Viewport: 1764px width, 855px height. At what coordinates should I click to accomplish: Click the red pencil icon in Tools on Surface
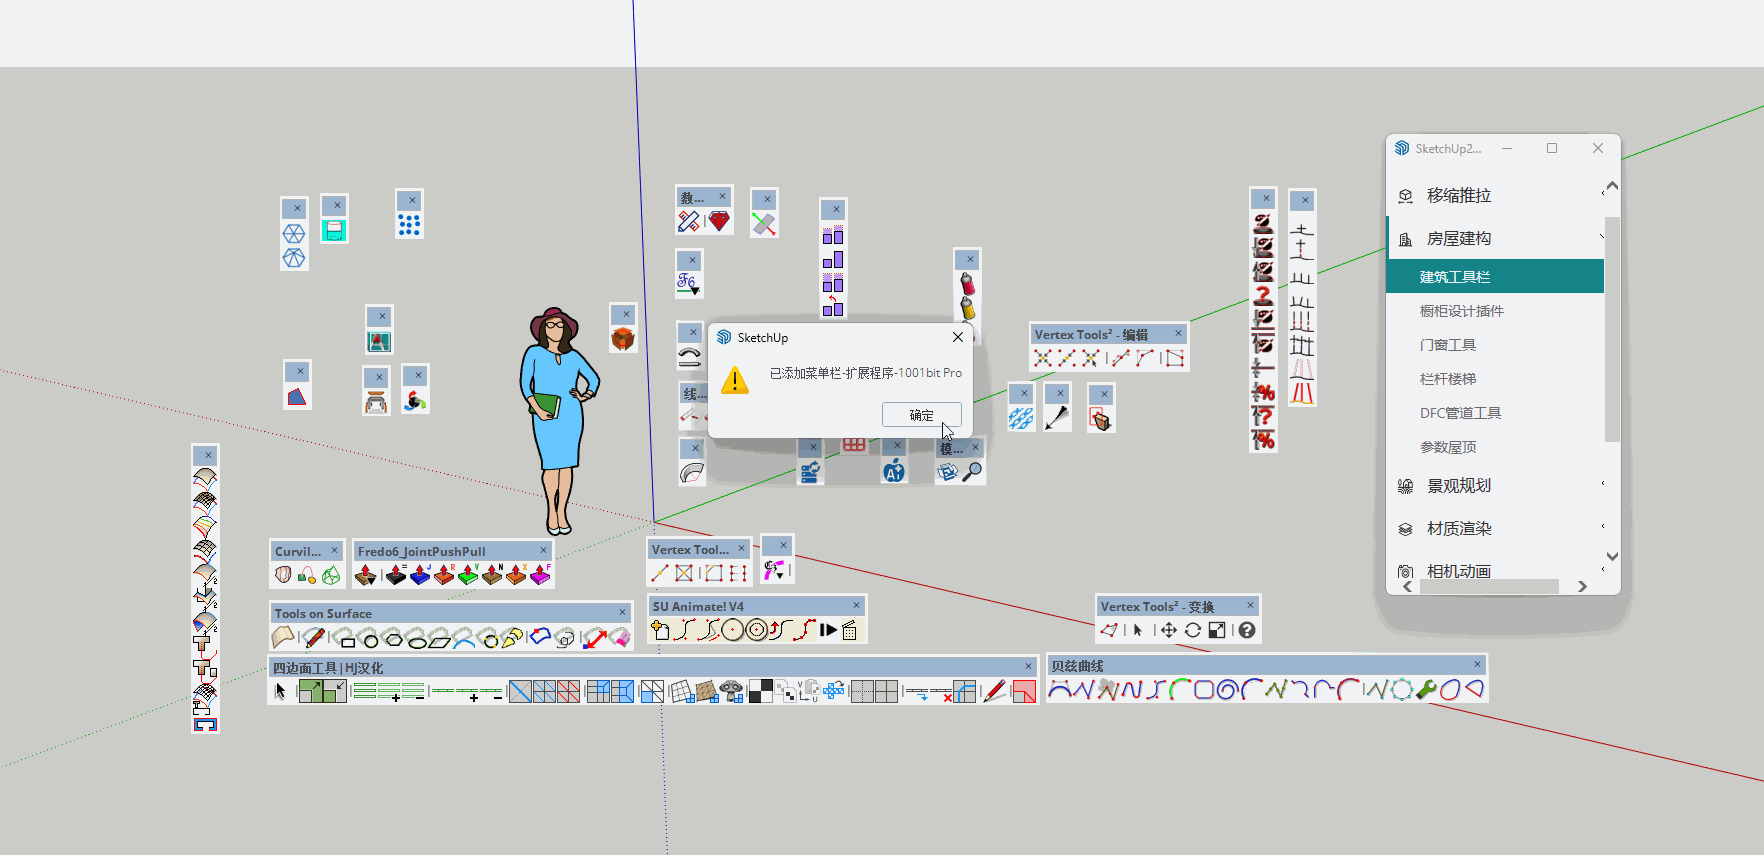313,637
